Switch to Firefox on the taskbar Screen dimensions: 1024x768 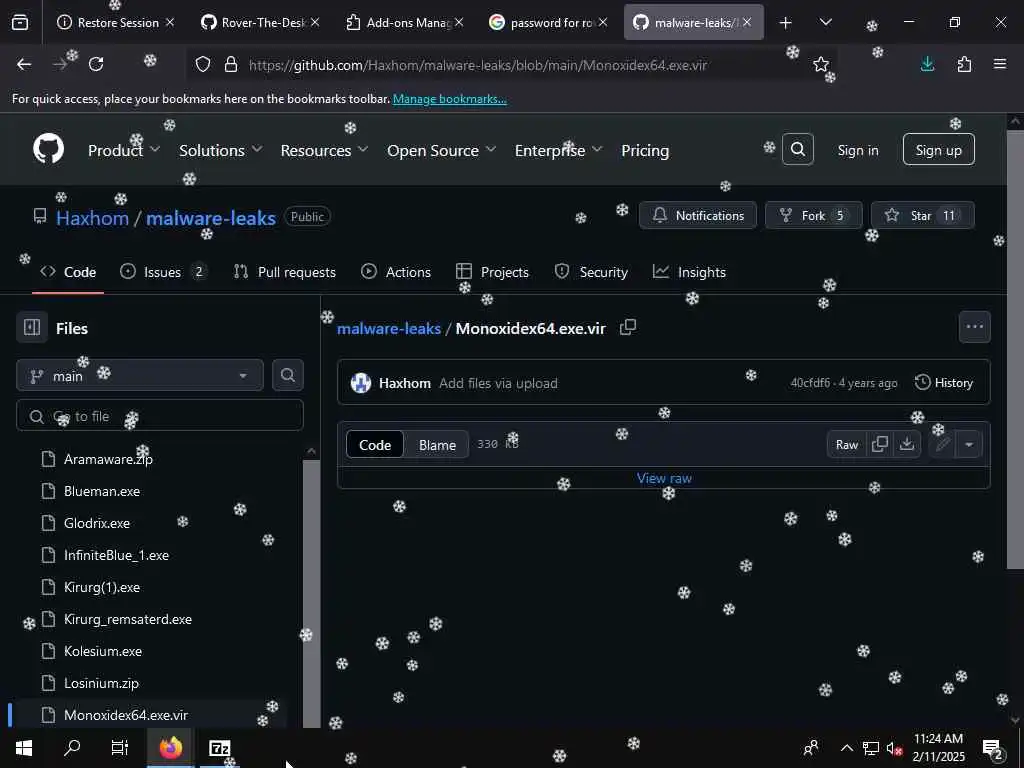170,748
